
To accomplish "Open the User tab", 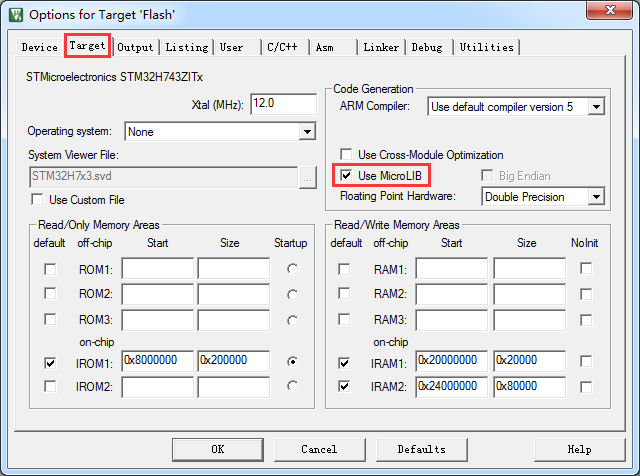I will tap(231, 47).
